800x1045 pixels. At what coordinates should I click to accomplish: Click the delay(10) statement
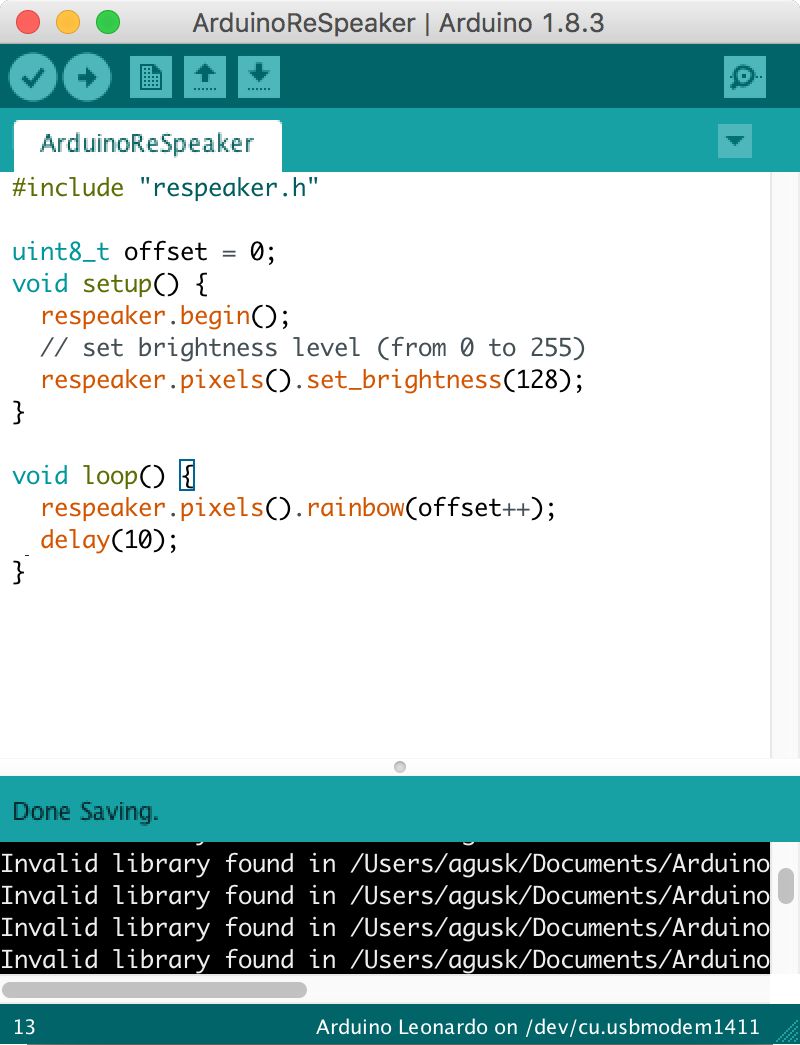pos(109,540)
